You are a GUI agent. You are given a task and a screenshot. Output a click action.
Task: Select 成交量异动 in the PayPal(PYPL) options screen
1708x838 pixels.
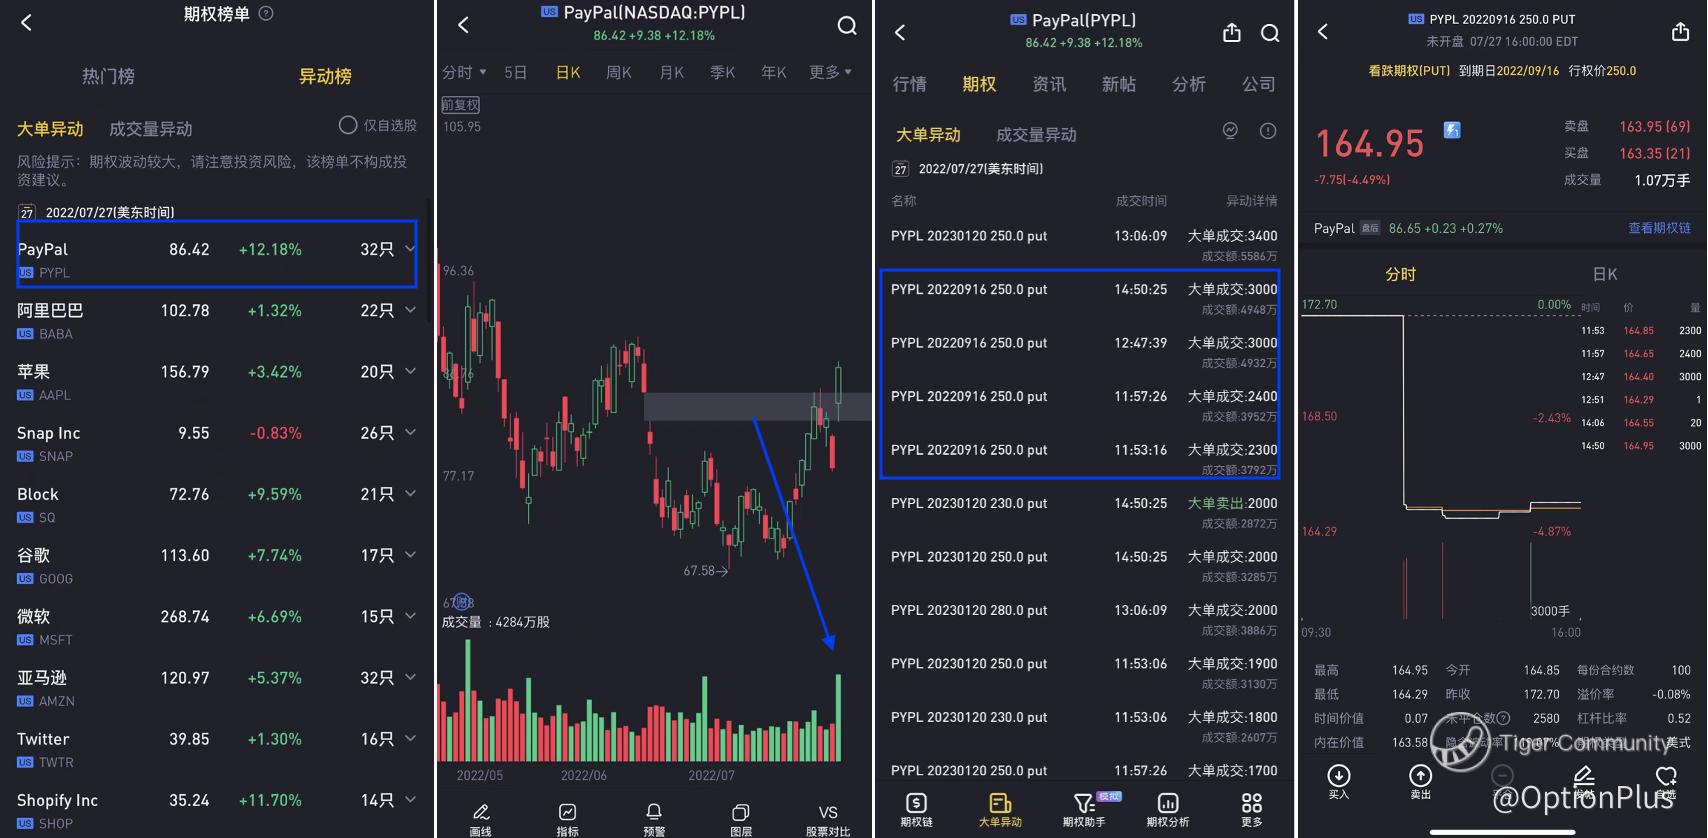click(1037, 134)
